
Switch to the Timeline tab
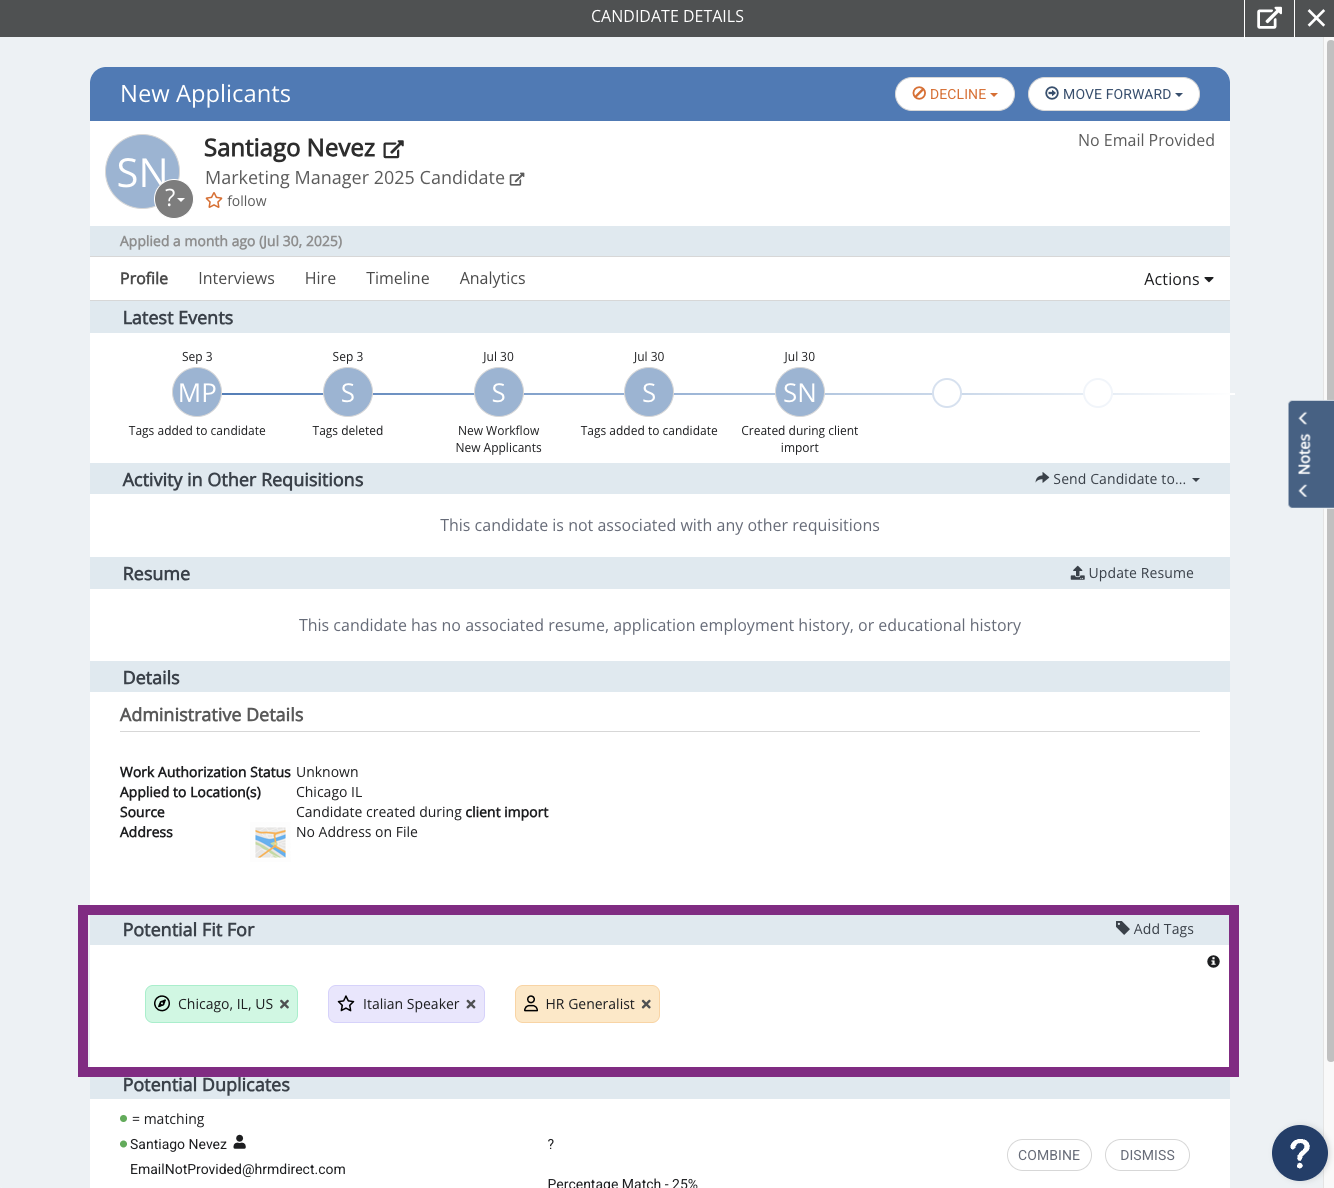tap(398, 278)
